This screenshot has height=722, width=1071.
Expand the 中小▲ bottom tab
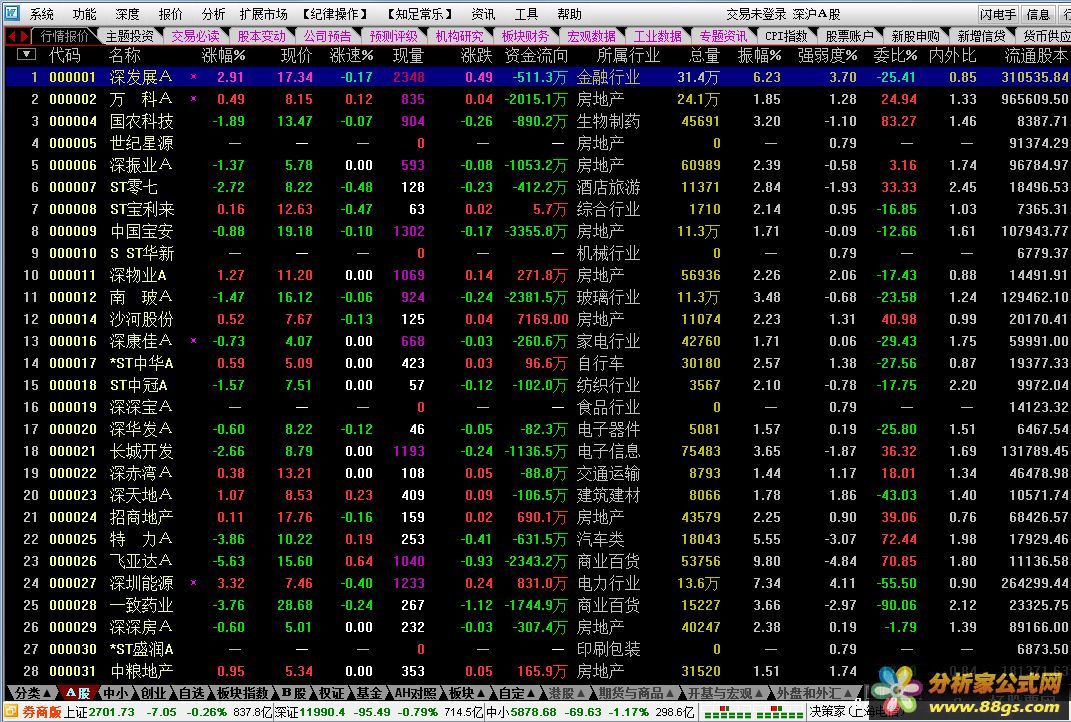click(115, 693)
